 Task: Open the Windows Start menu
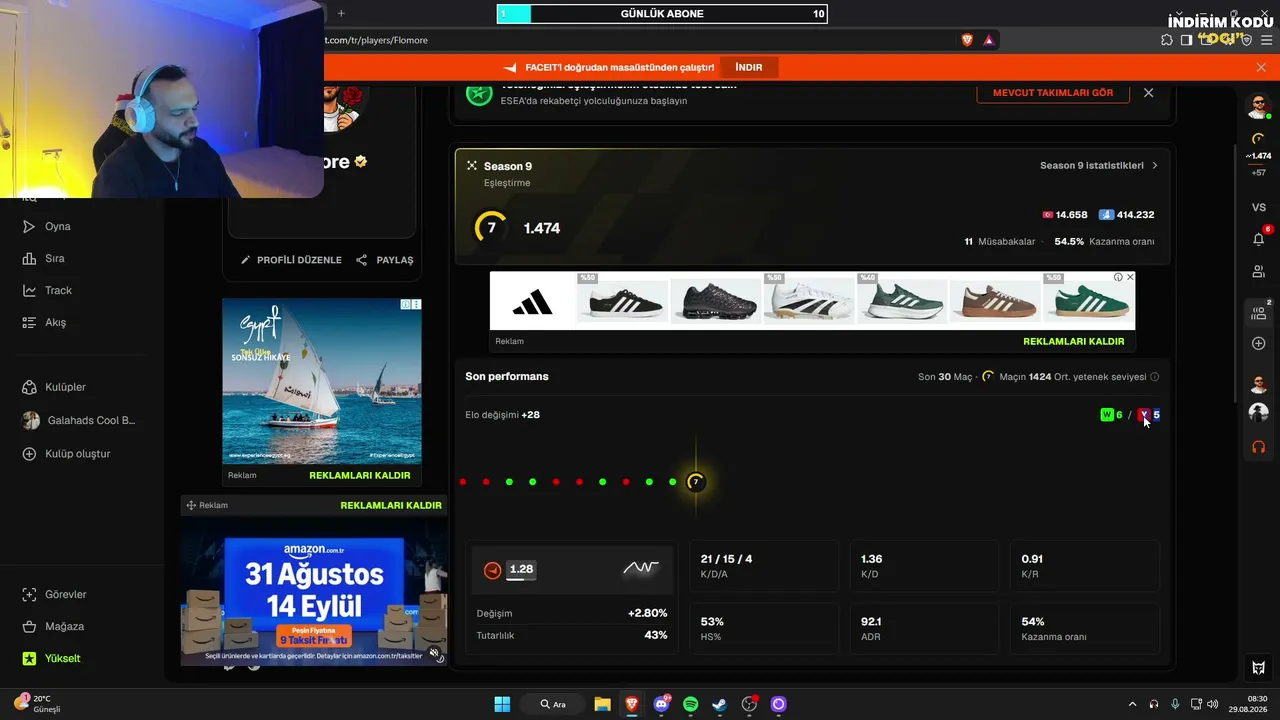pyautogui.click(x=502, y=704)
